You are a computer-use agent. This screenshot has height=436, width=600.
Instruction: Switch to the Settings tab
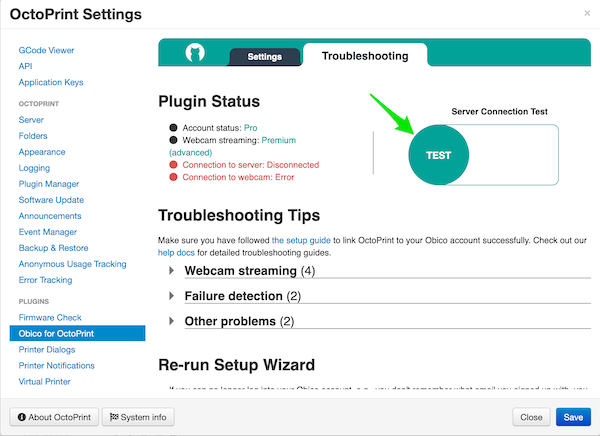click(264, 57)
